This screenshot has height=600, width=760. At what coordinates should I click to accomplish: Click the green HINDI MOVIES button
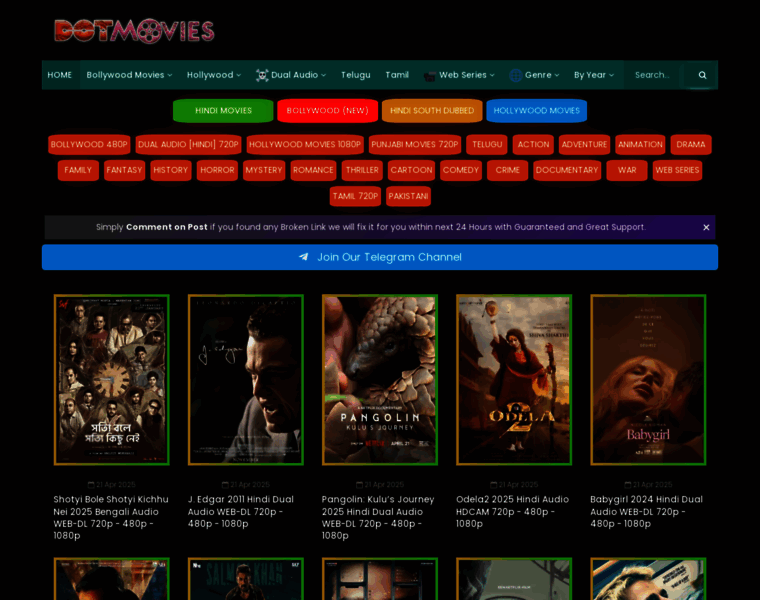point(223,111)
